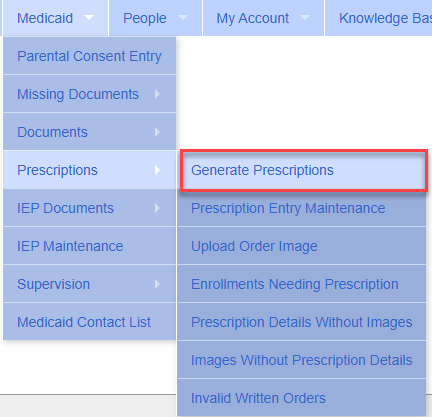Expand the My Account dropdown arrow

click(305, 17)
